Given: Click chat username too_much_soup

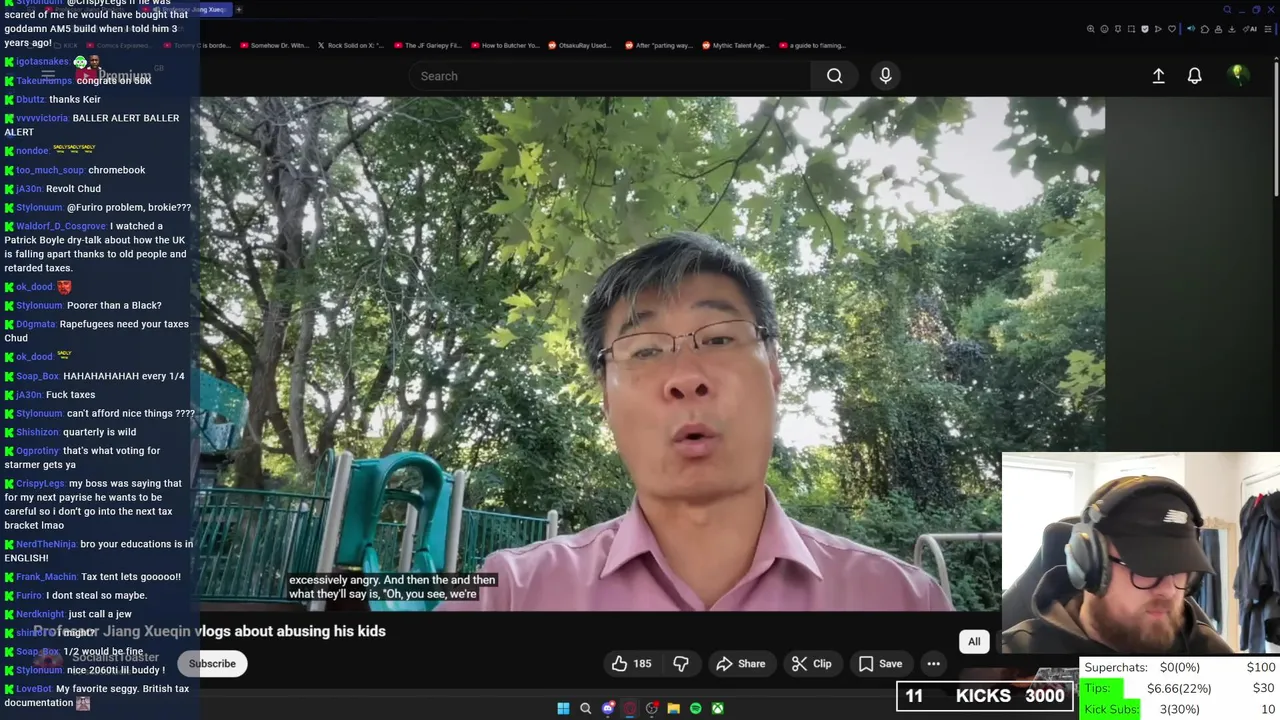Looking at the screenshot, I should point(50,170).
